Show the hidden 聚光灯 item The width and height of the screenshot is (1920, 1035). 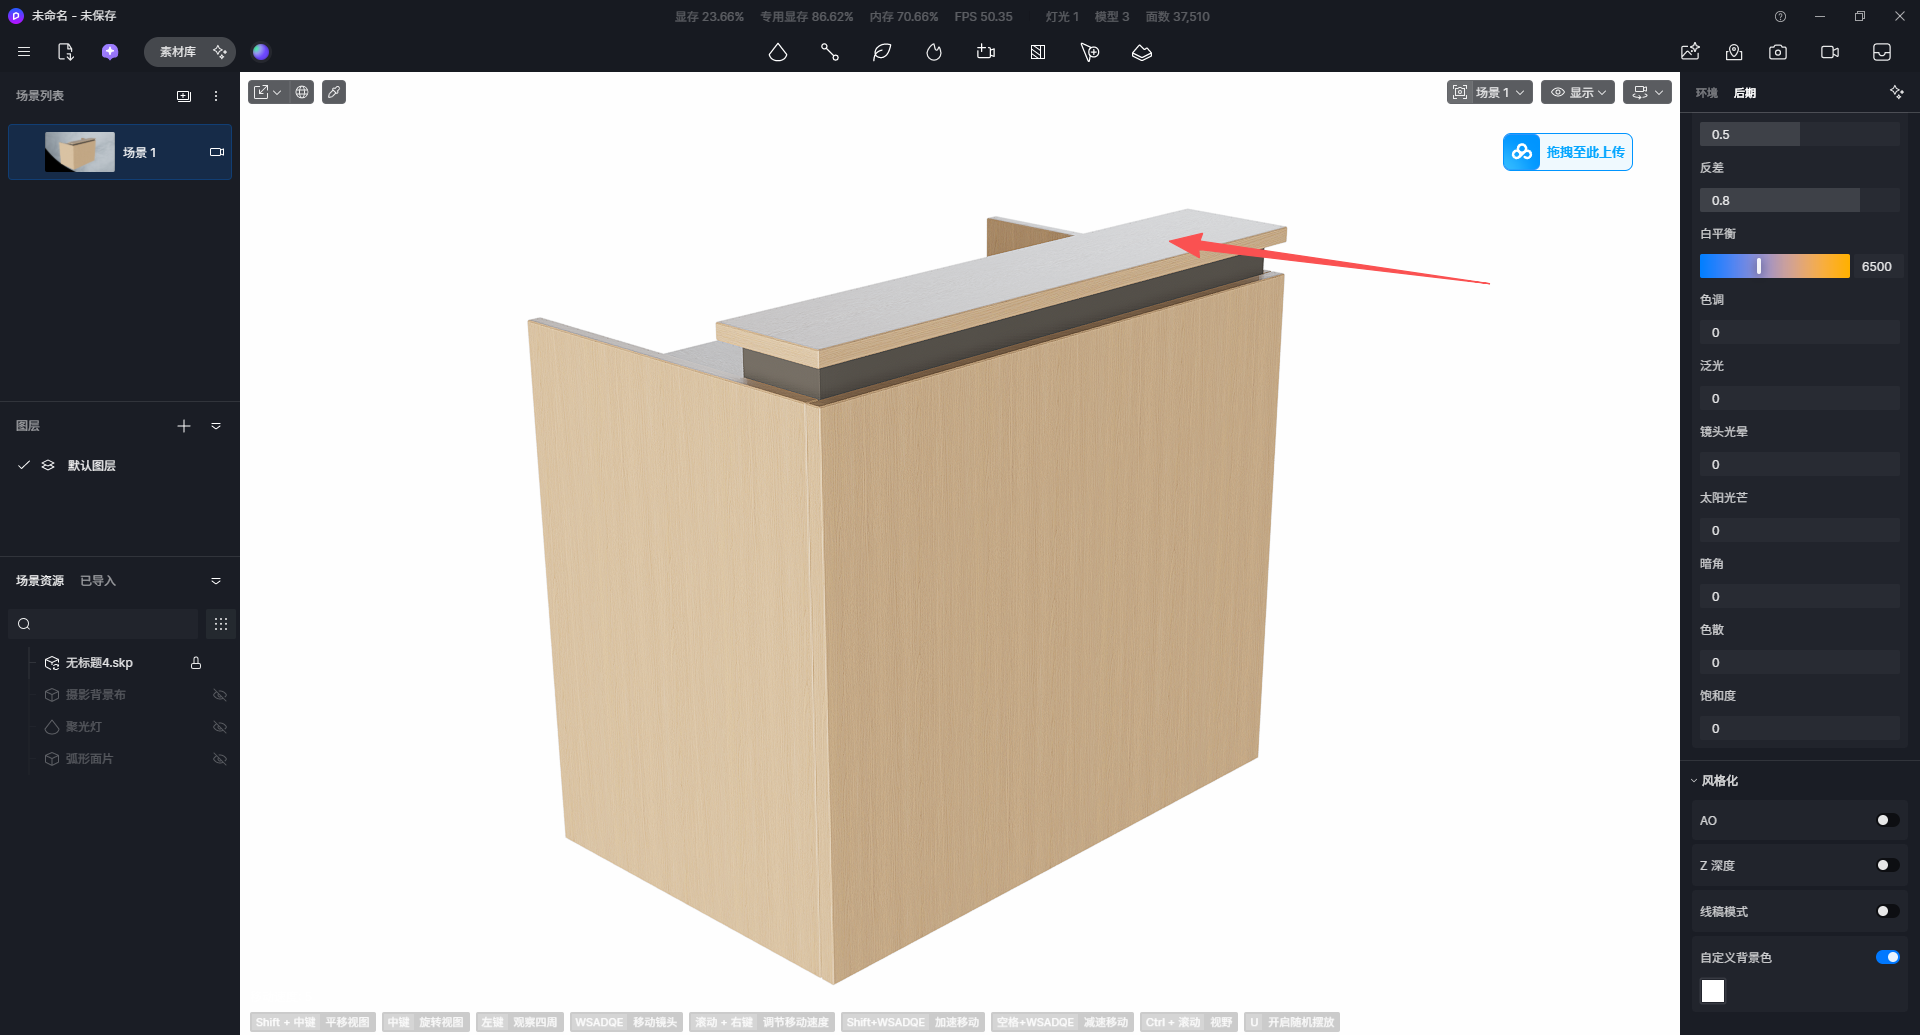(x=220, y=727)
